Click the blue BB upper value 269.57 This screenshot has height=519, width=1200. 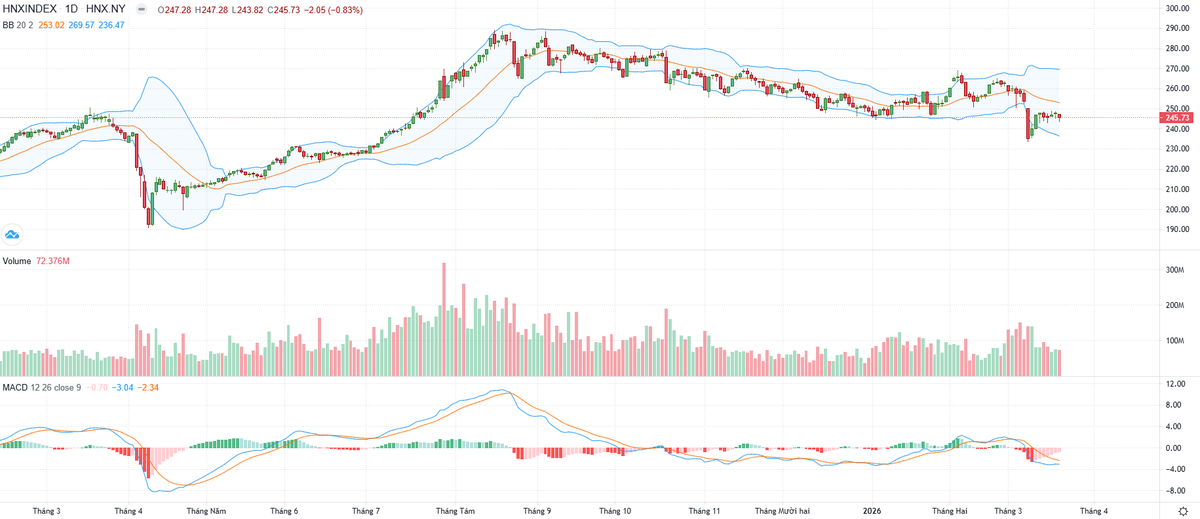point(83,24)
